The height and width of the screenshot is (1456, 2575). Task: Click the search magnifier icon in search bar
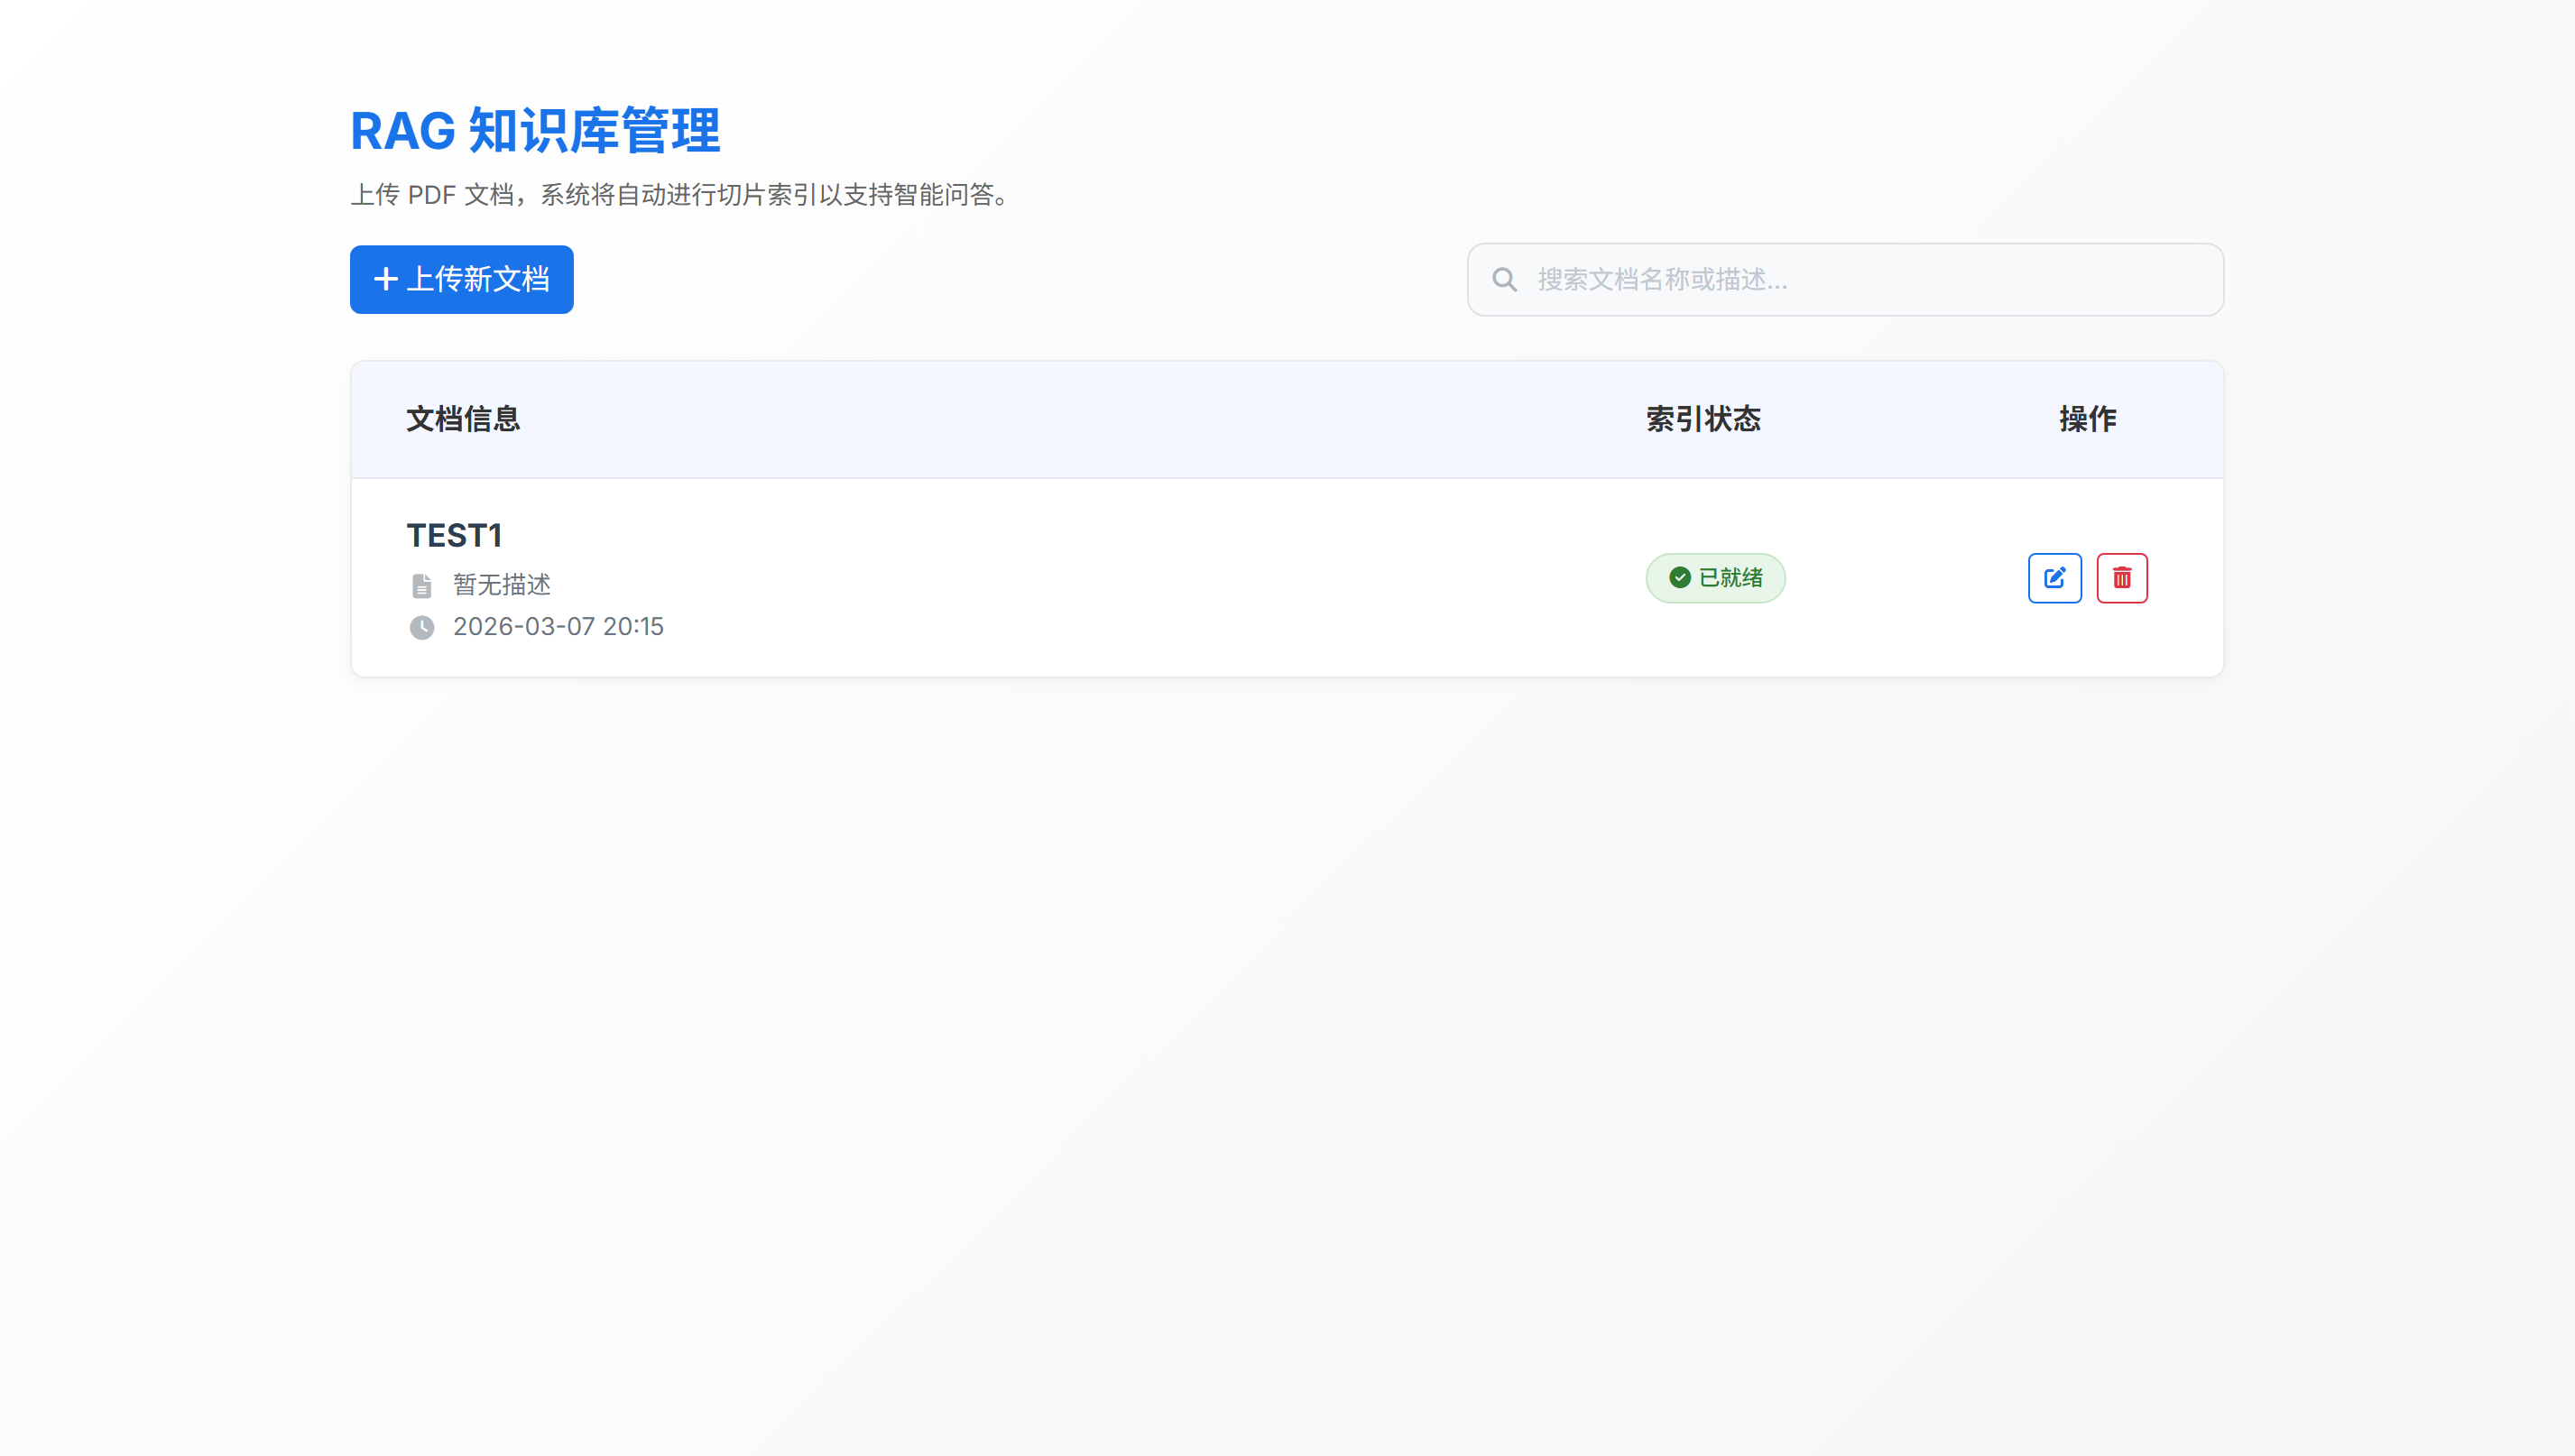point(1504,279)
